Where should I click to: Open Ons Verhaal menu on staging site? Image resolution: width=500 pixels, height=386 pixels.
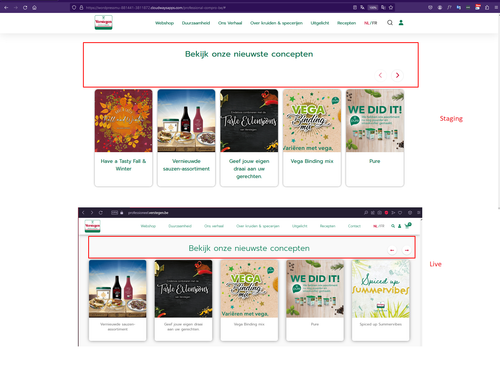pyautogui.click(x=230, y=23)
